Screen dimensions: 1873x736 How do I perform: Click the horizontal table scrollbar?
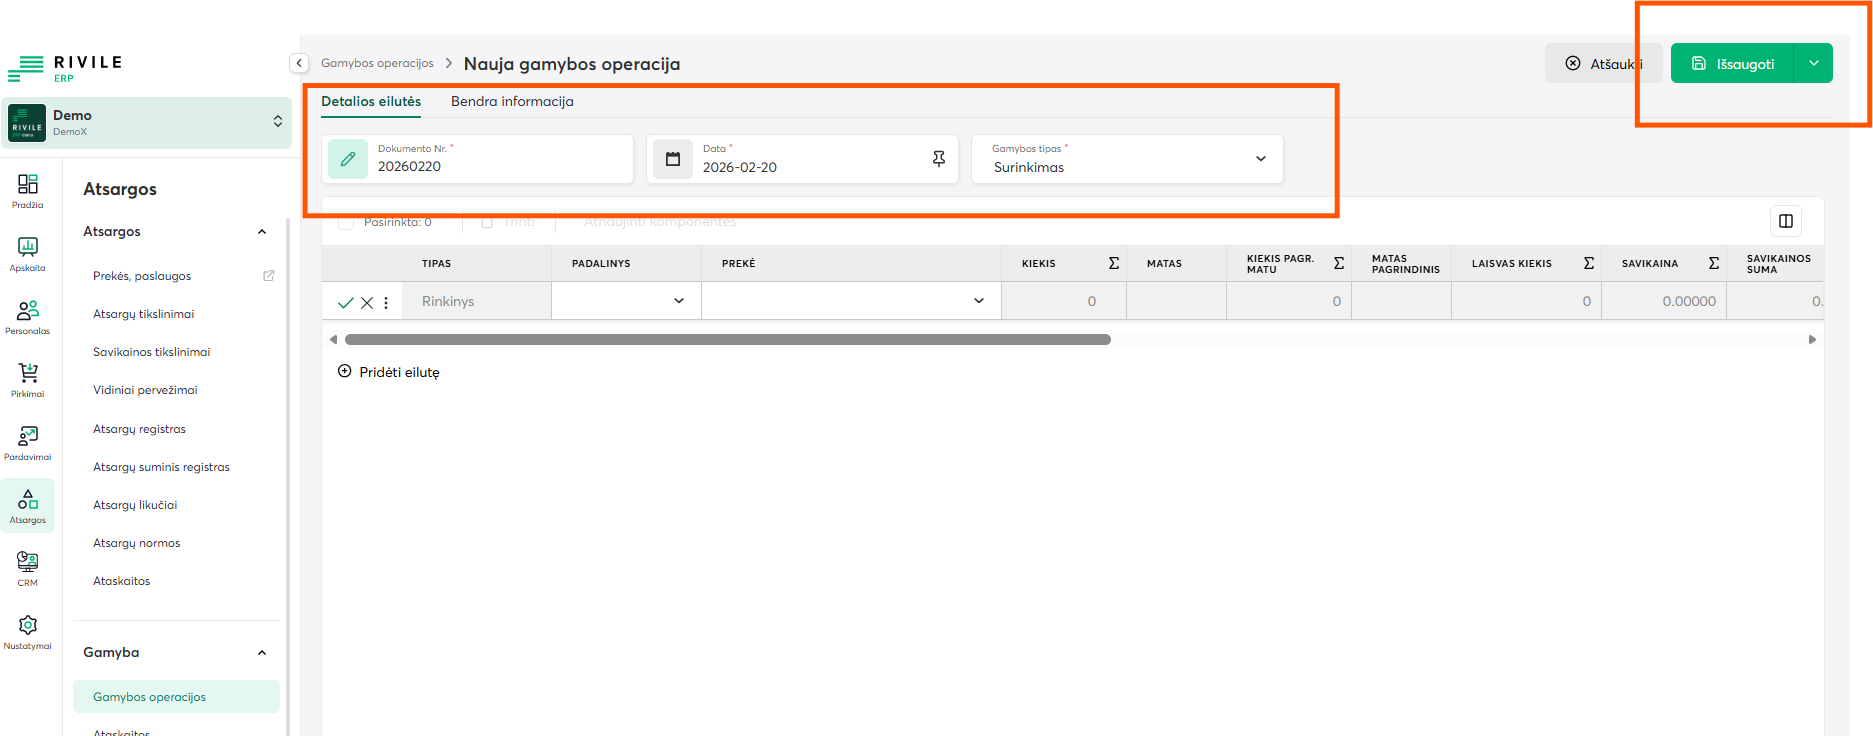coord(727,340)
